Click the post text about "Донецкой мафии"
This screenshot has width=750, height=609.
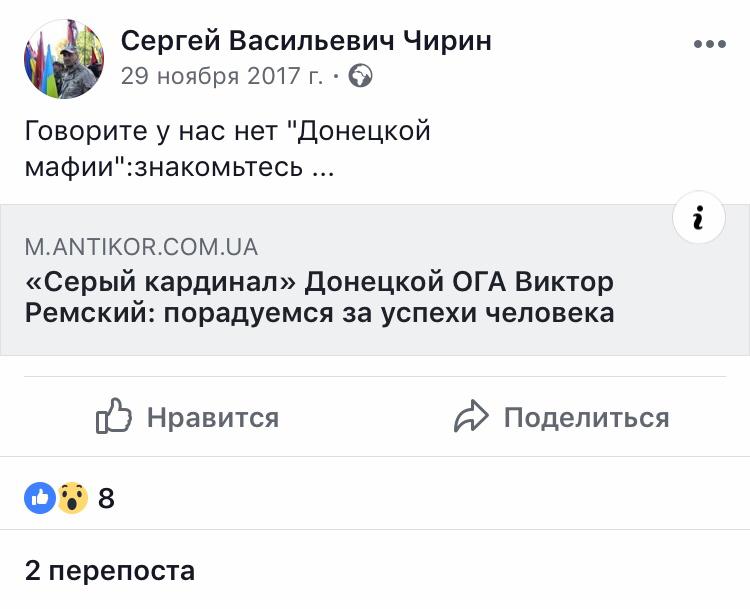228,131
